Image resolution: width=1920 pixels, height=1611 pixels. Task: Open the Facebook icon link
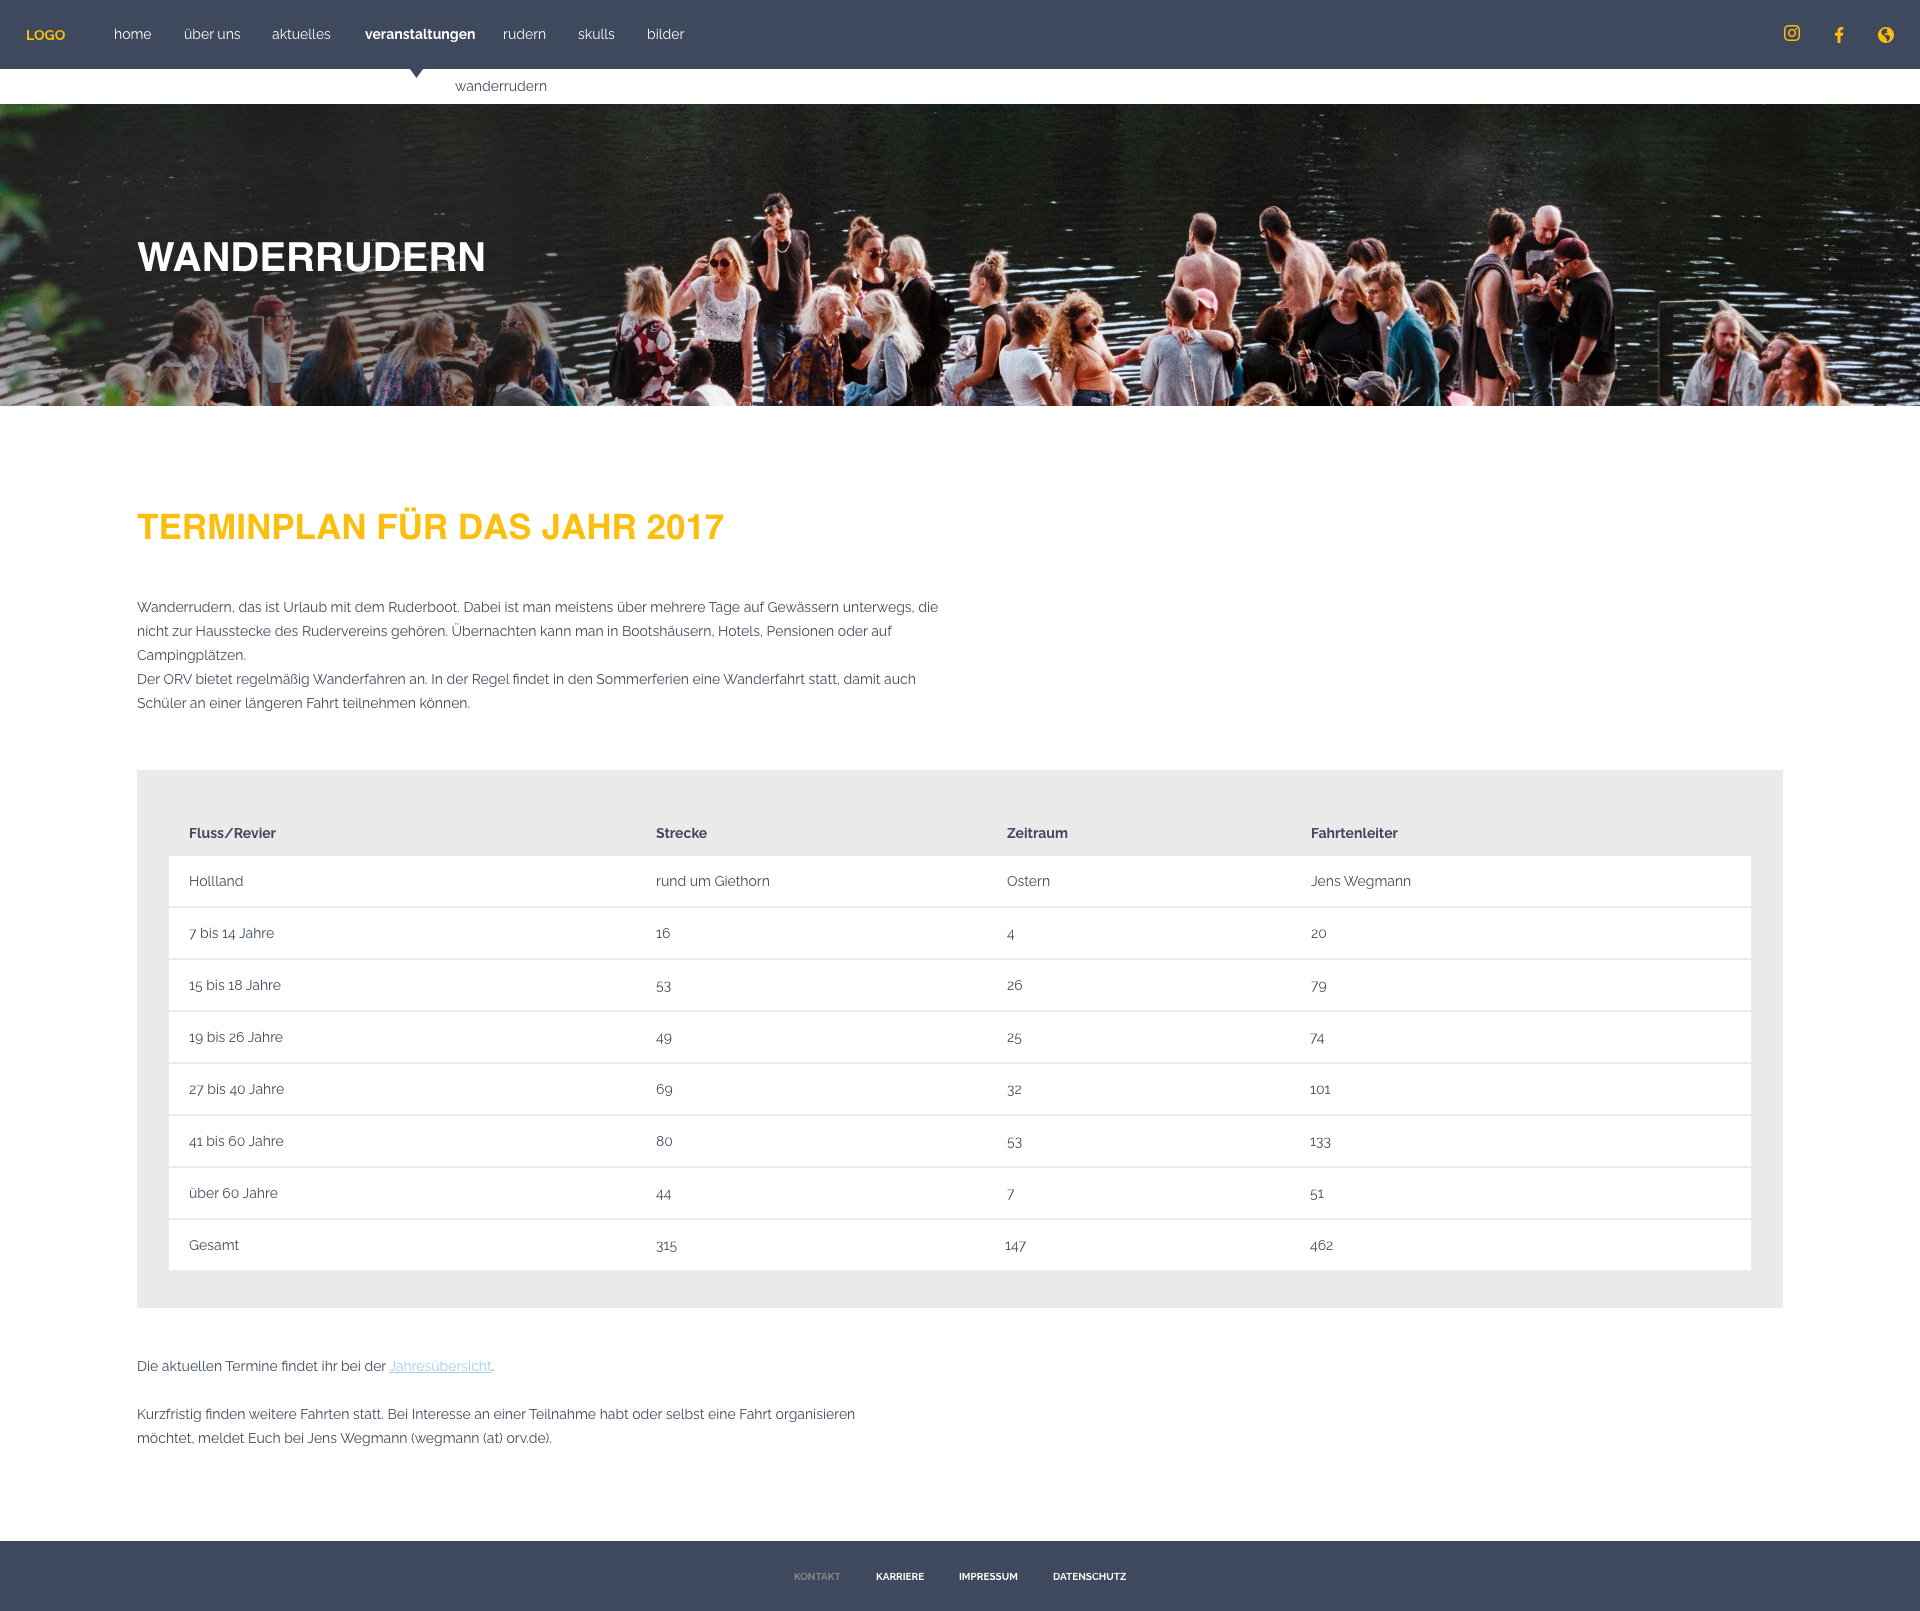point(1838,35)
